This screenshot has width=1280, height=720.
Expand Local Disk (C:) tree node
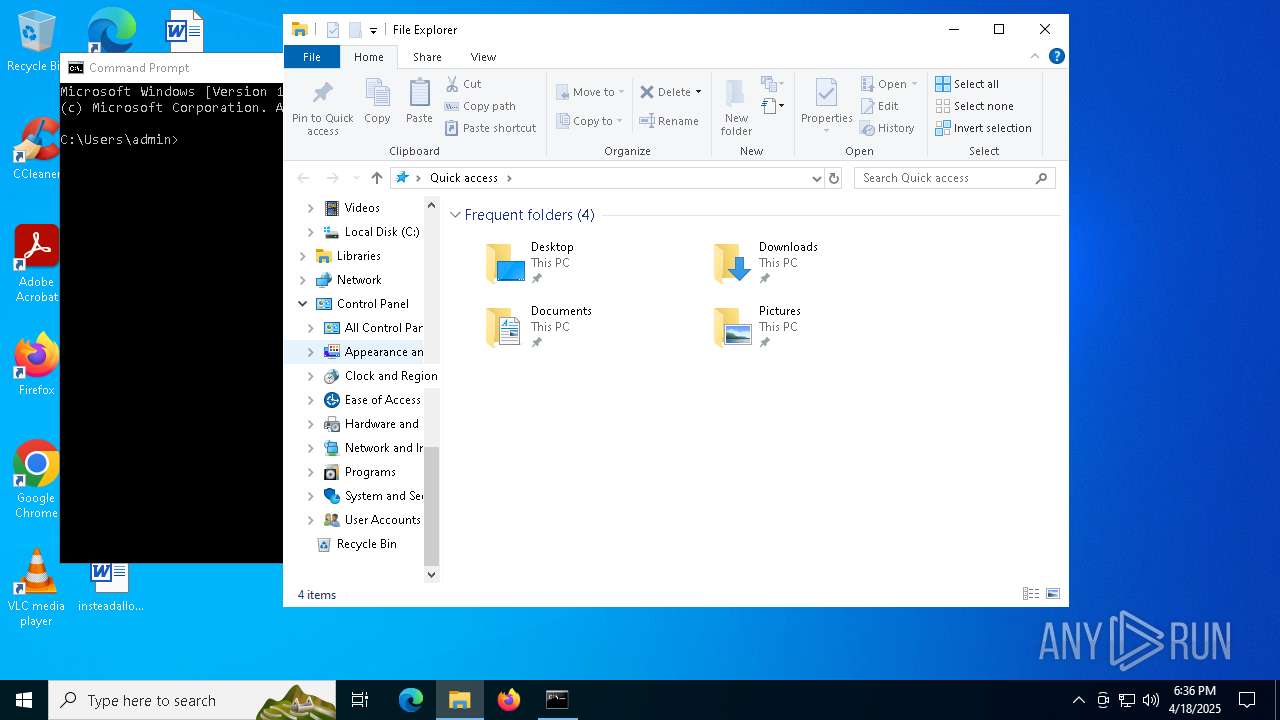click(x=311, y=232)
